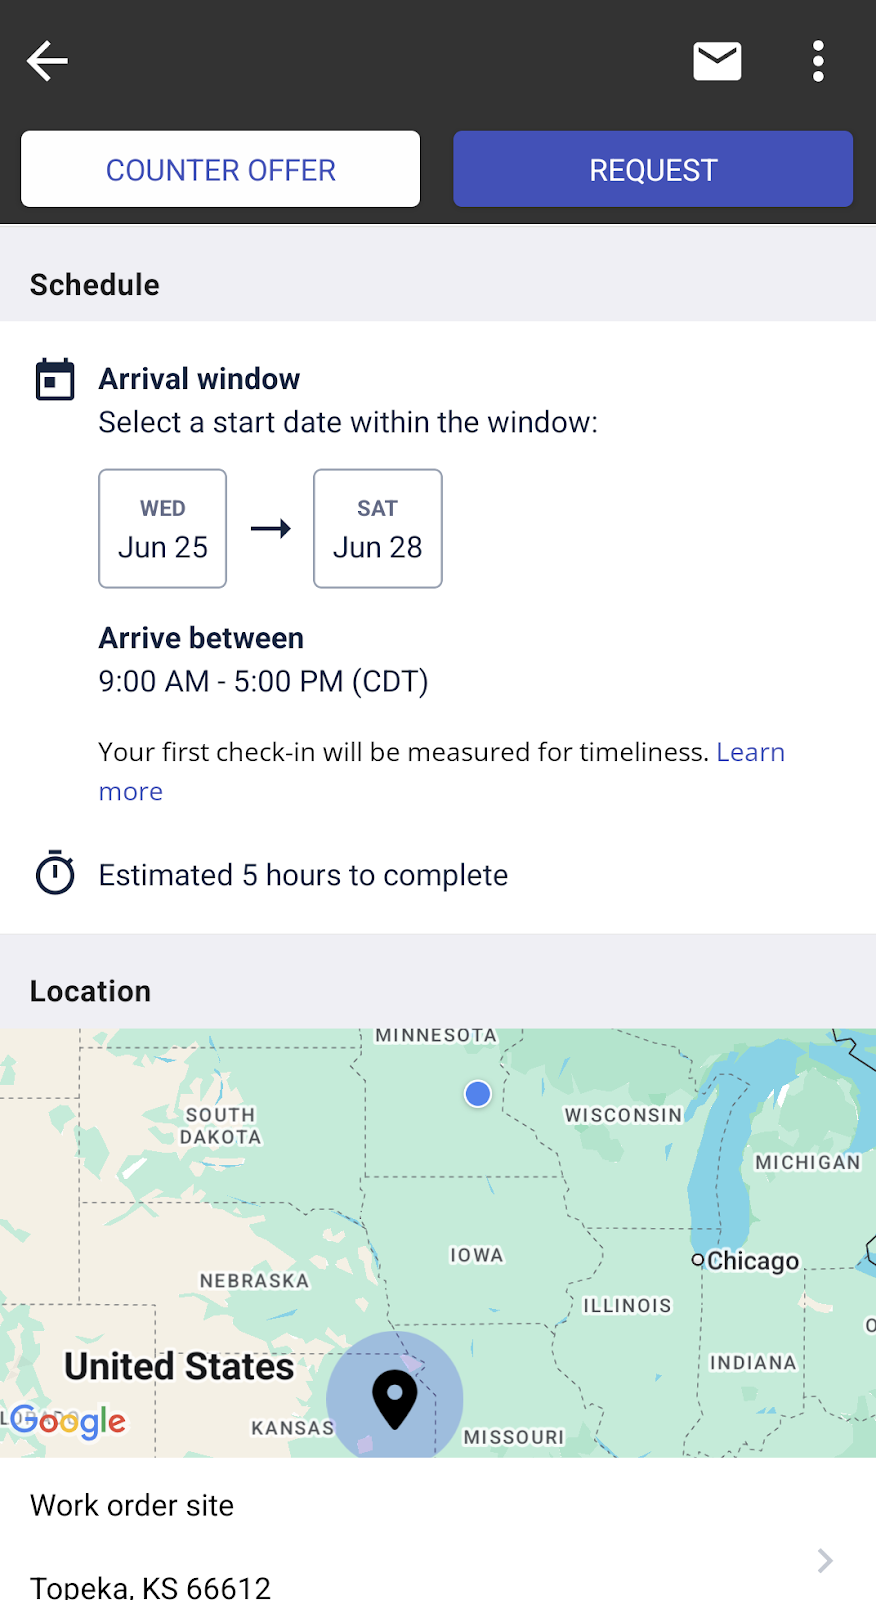The image size is (876, 1600).
Task: Tap the back arrow icon
Action: tap(47, 61)
